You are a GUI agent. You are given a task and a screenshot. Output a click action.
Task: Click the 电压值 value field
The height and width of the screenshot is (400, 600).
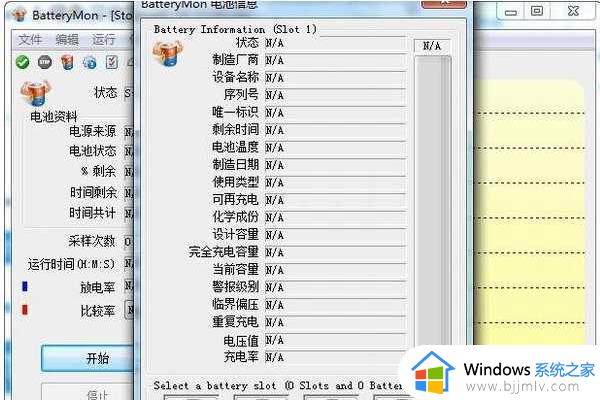tap(335, 340)
